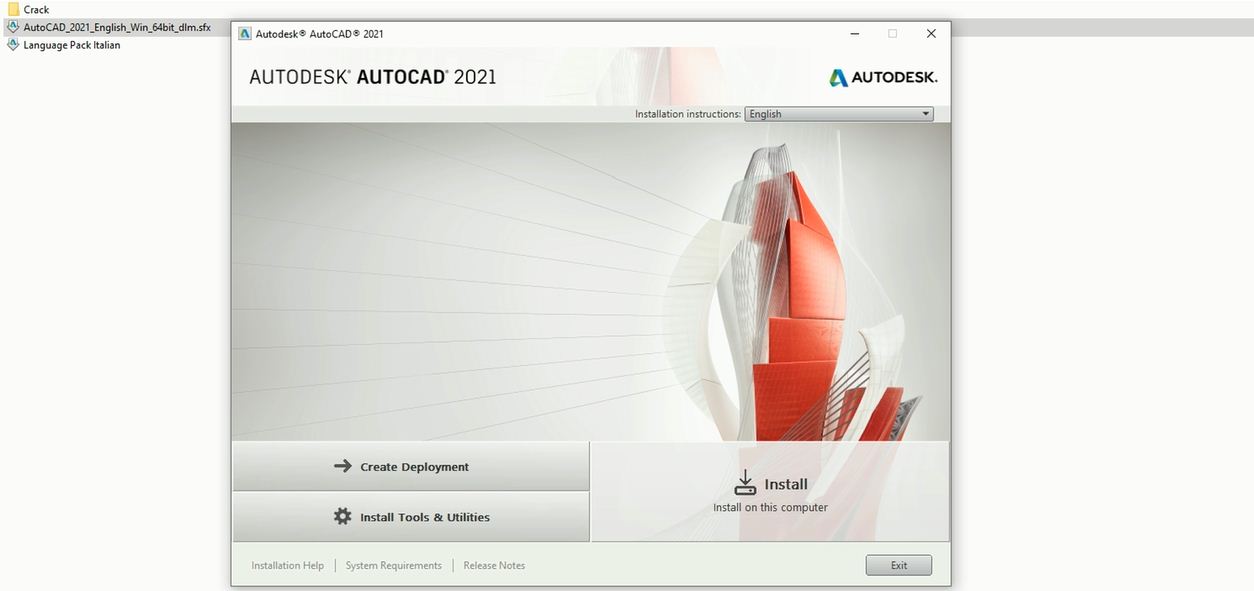Click the Language Pack Italian file name
Image resolution: width=1254 pixels, height=591 pixels.
point(72,45)
